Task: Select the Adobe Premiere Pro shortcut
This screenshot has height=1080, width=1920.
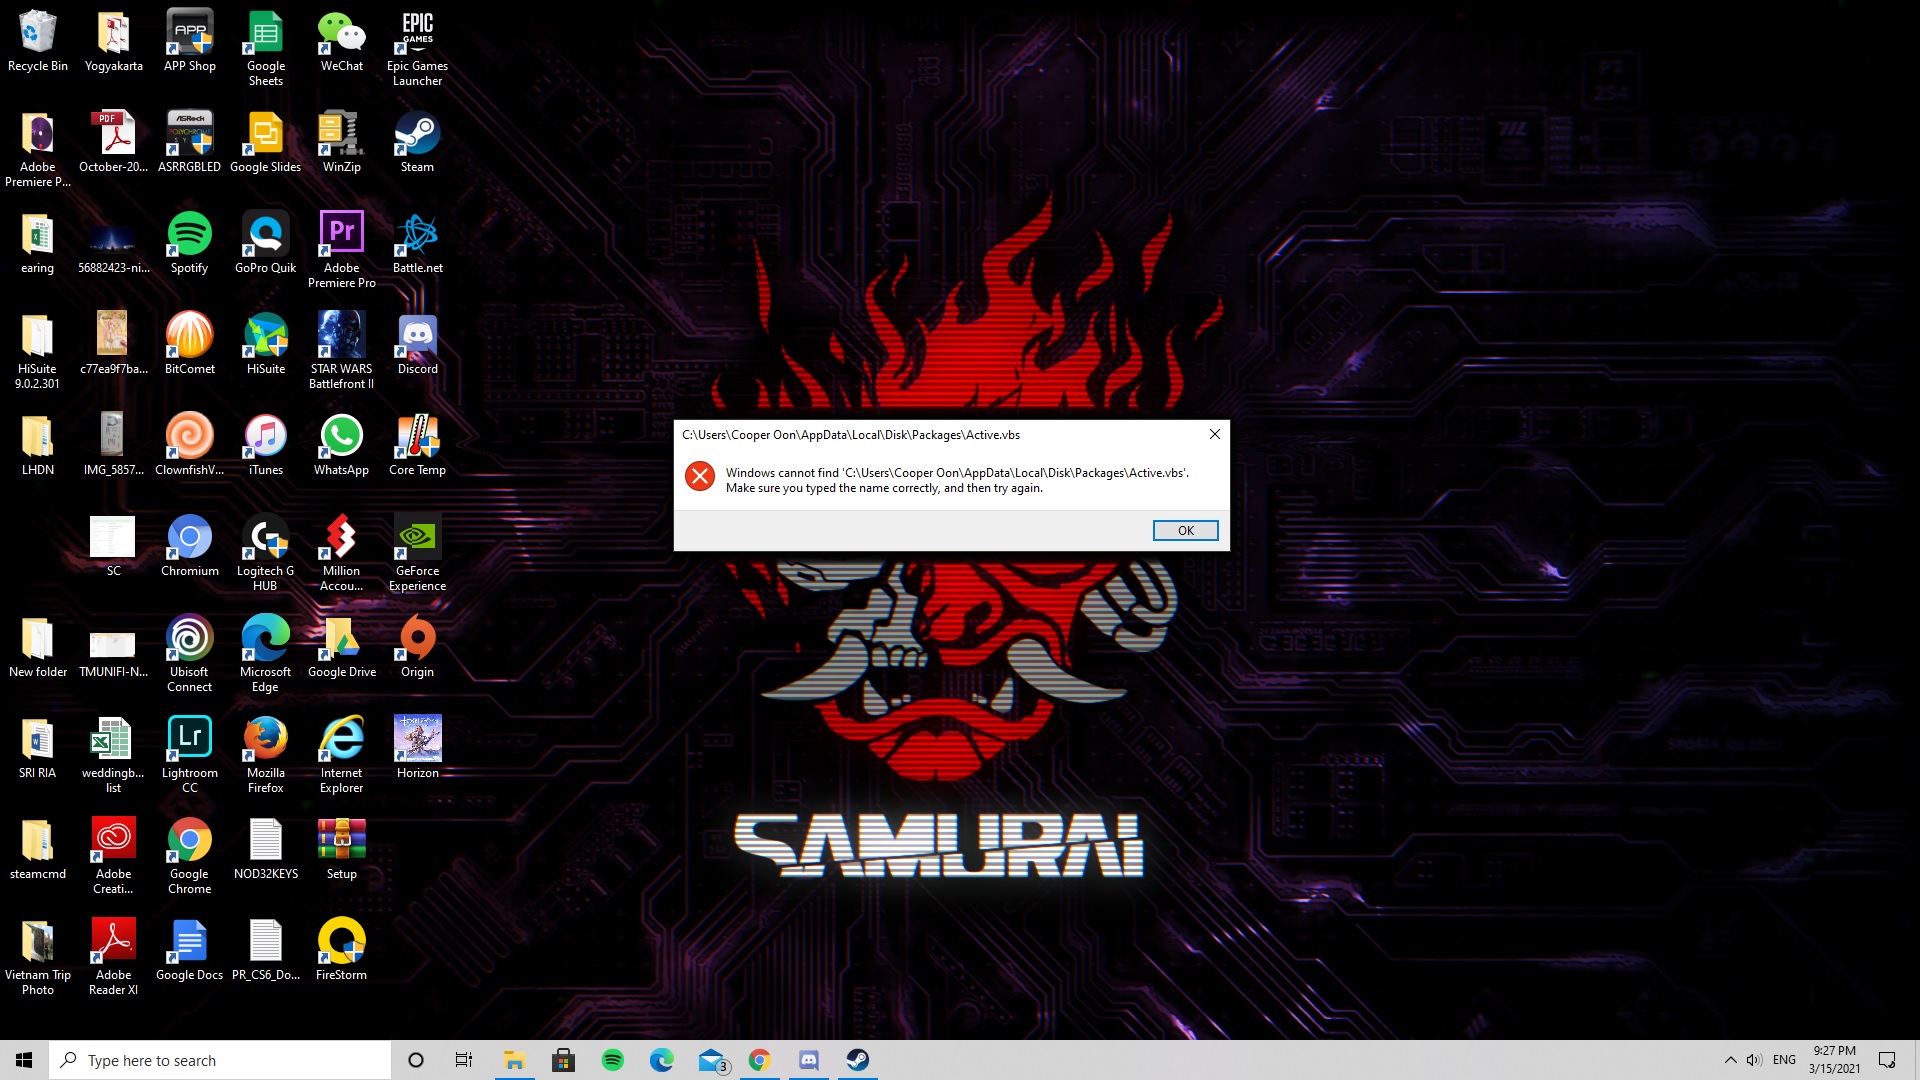Action: [x=341, y=251]
